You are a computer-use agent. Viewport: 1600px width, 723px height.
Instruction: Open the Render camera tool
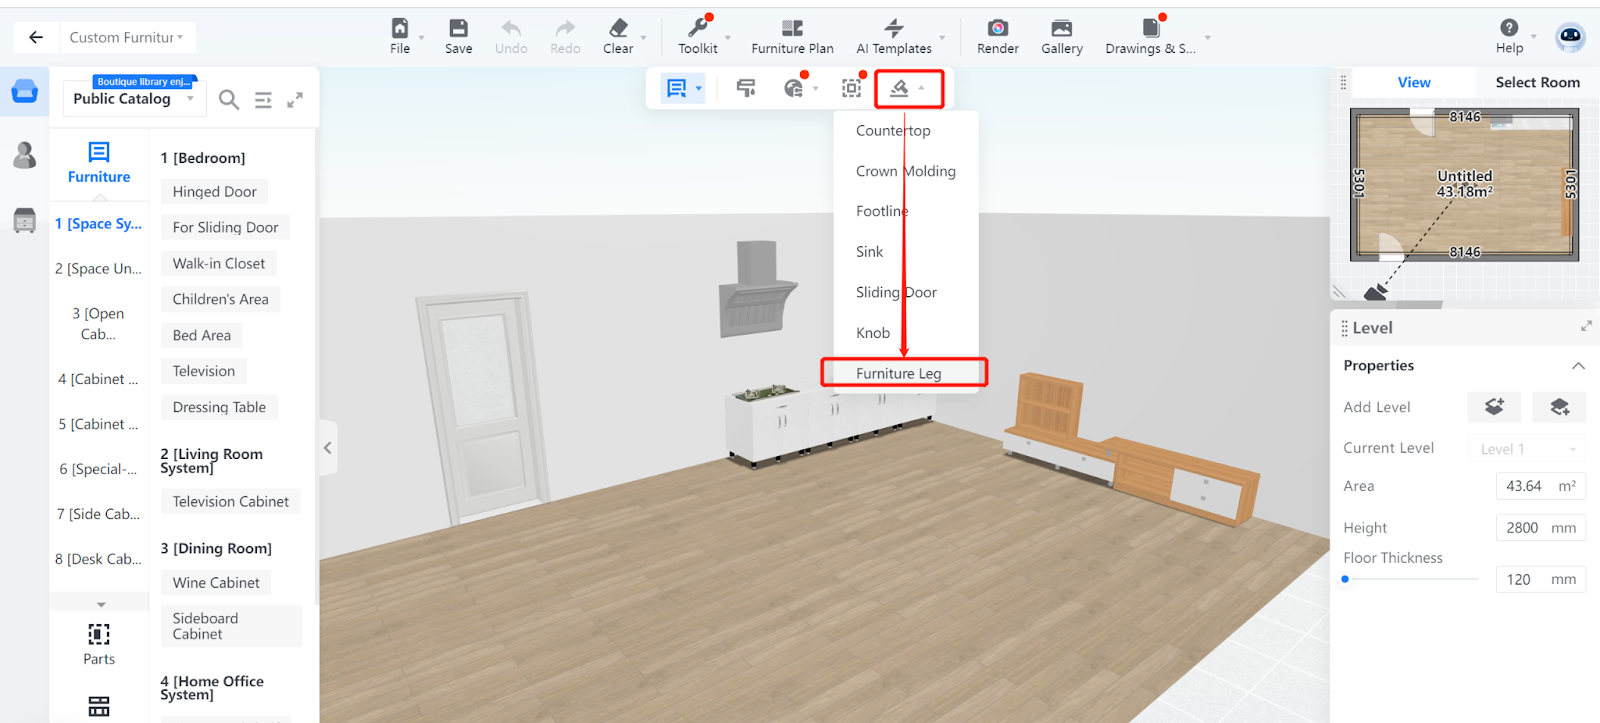pyautogui.click(x=997, y=29)
